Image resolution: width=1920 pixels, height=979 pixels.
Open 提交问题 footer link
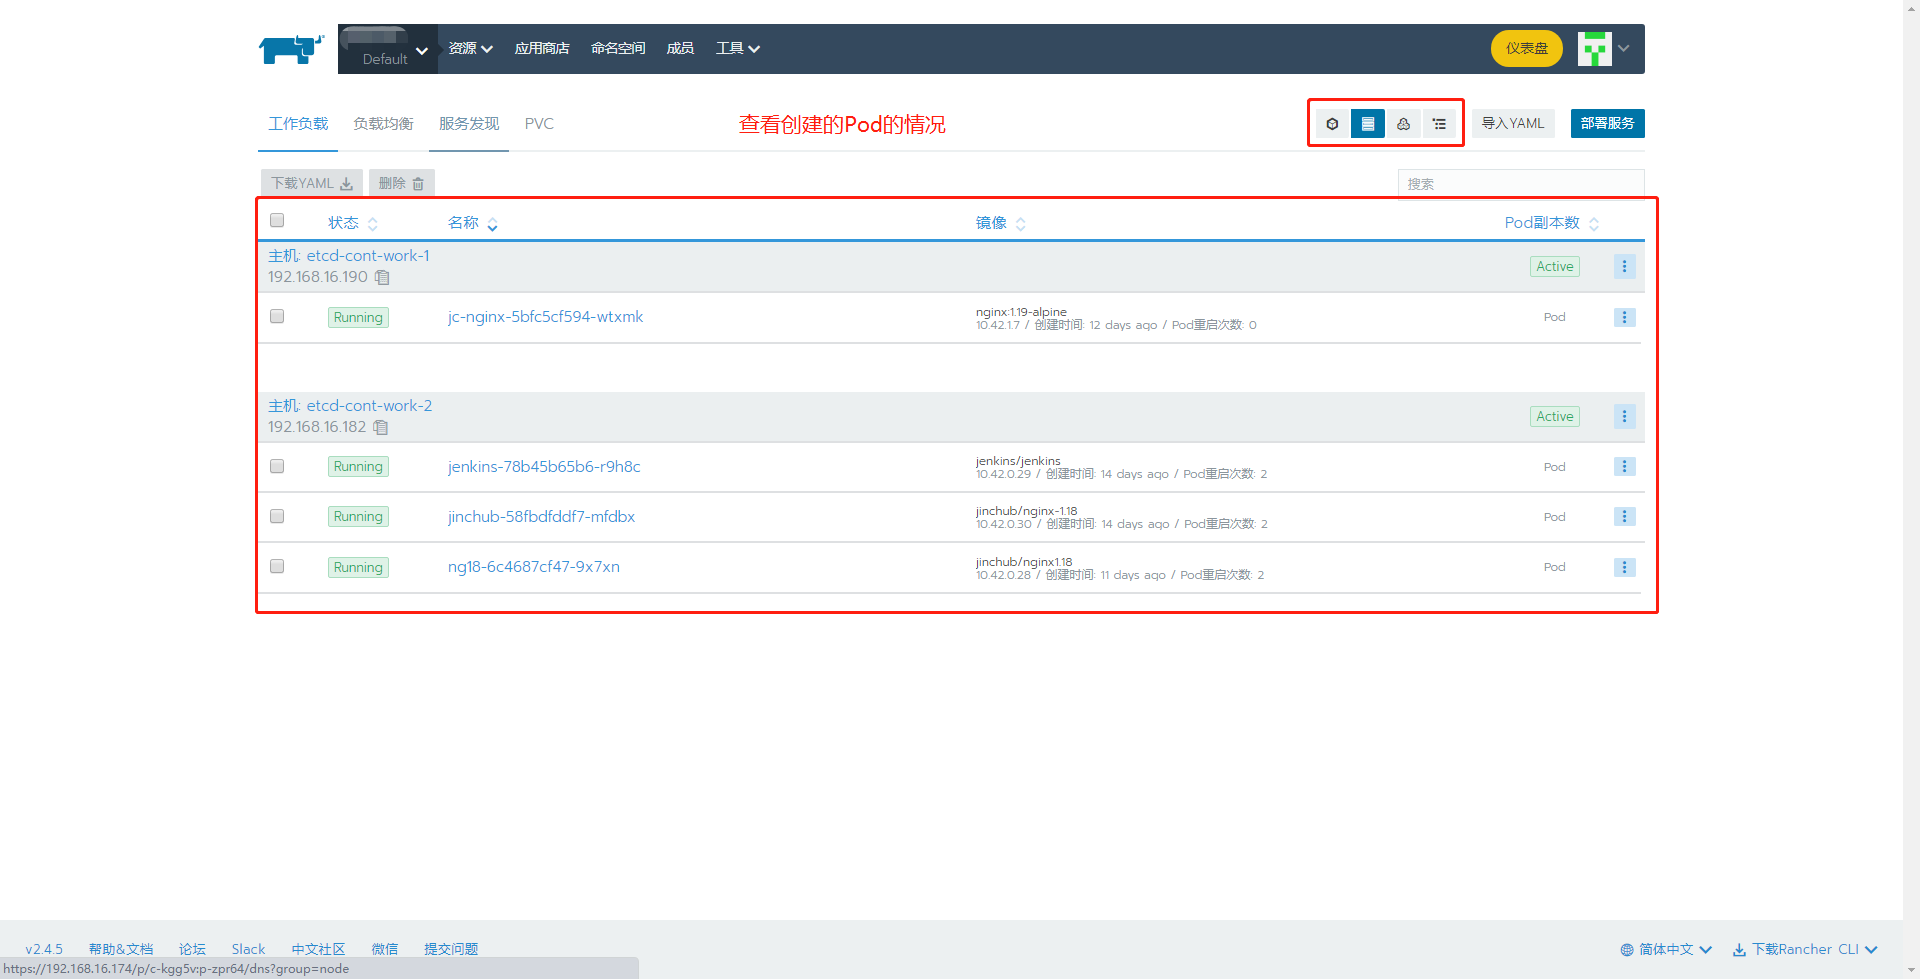pos(451,950)
